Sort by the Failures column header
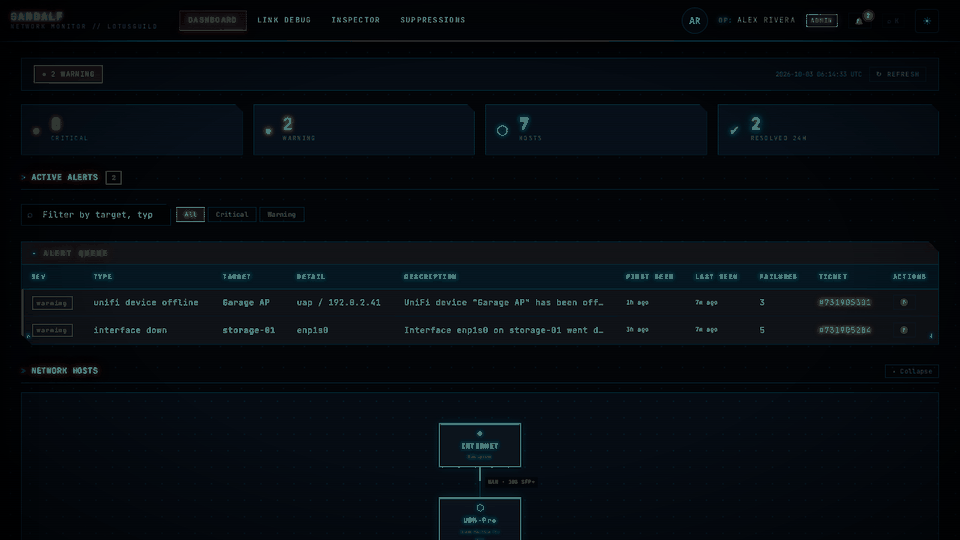The width and height of the screenshot is (960, 540). click(x=778, y=277)
